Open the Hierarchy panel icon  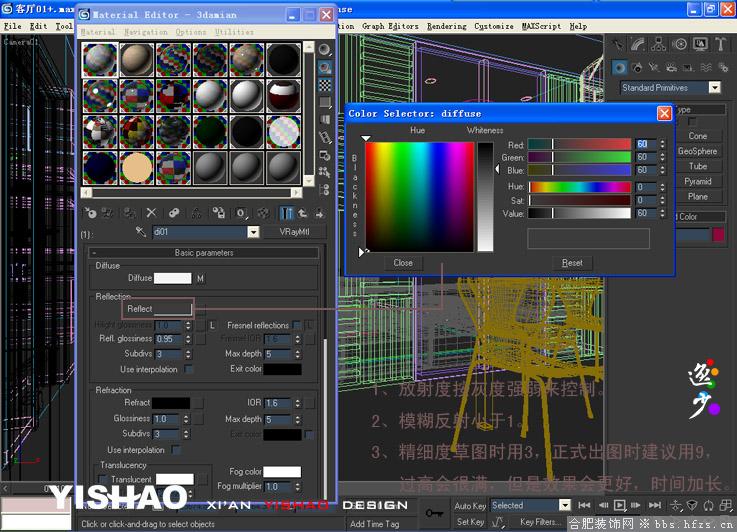658,44
